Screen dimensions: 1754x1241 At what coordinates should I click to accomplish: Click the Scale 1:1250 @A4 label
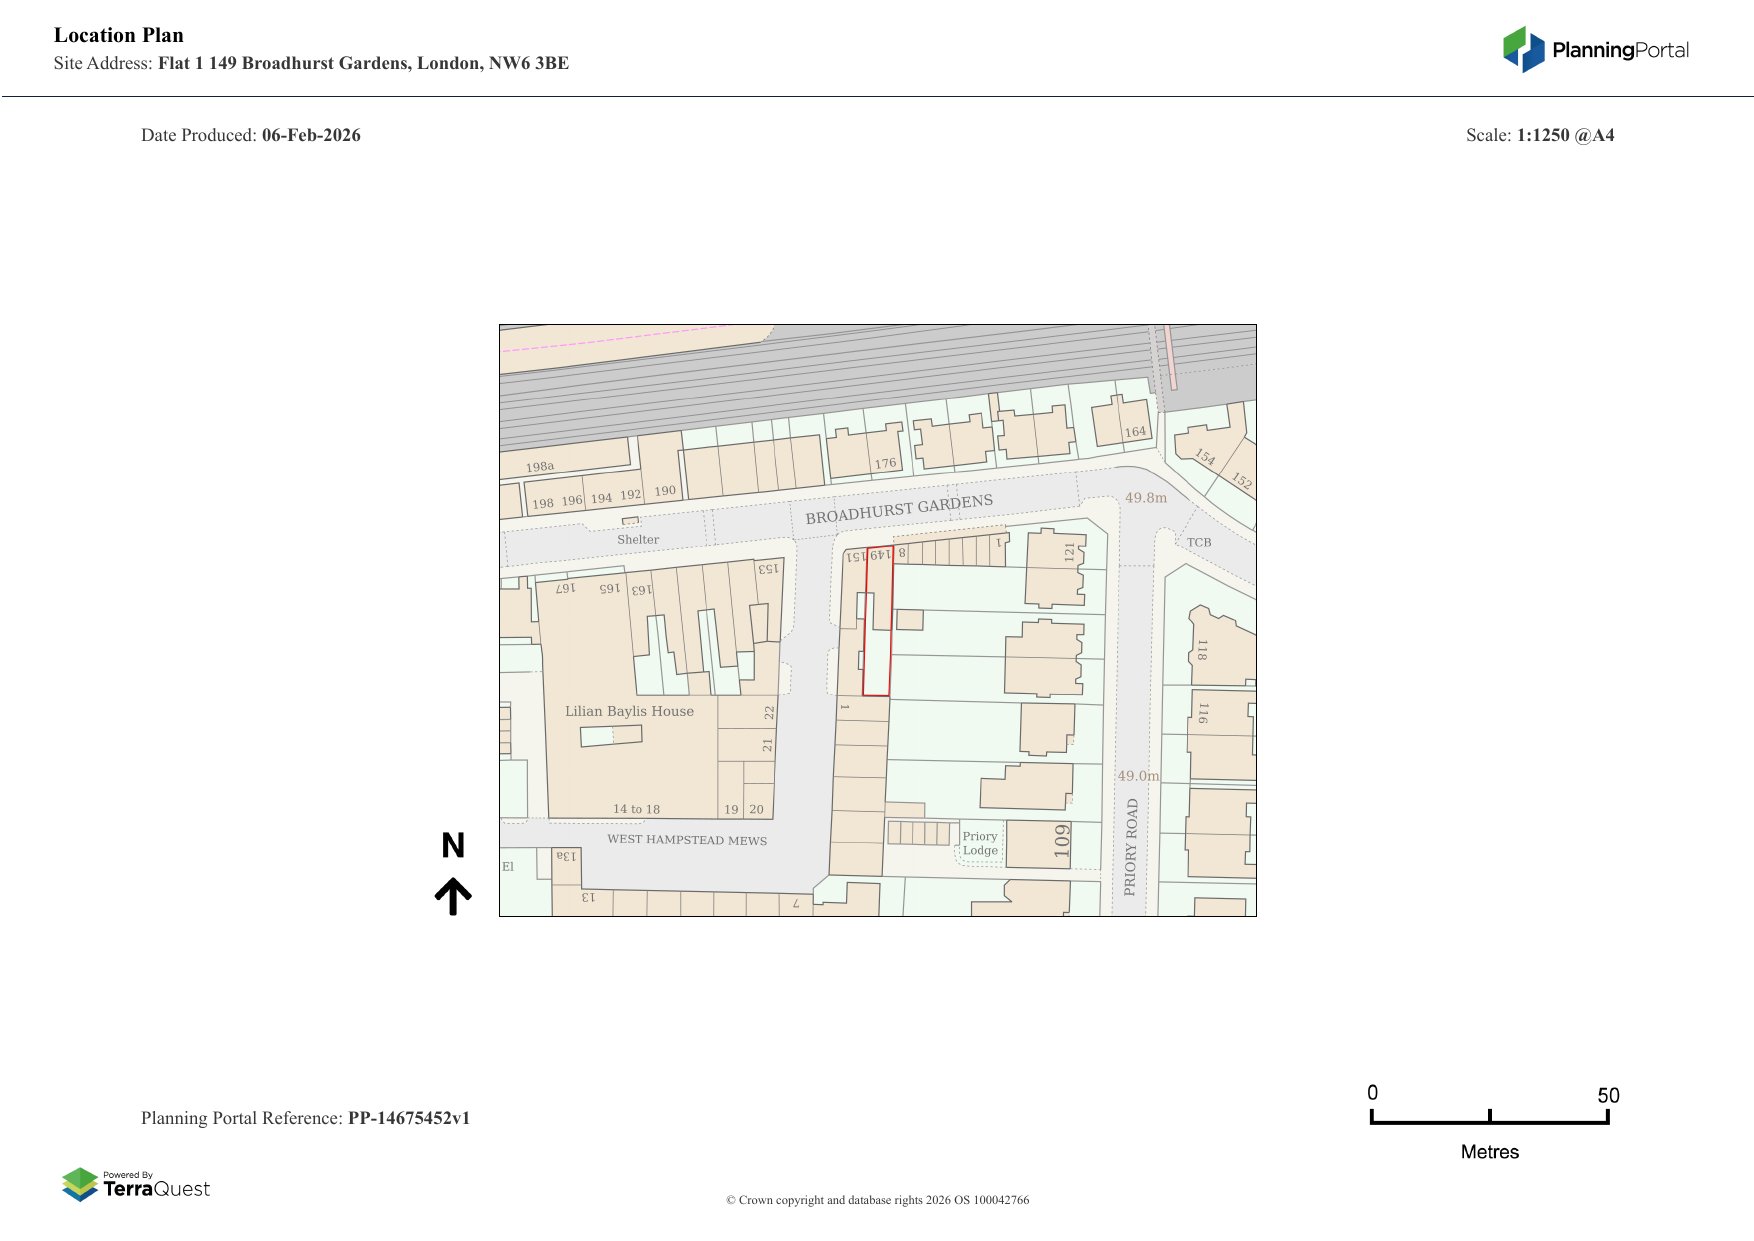[1539, 135]
